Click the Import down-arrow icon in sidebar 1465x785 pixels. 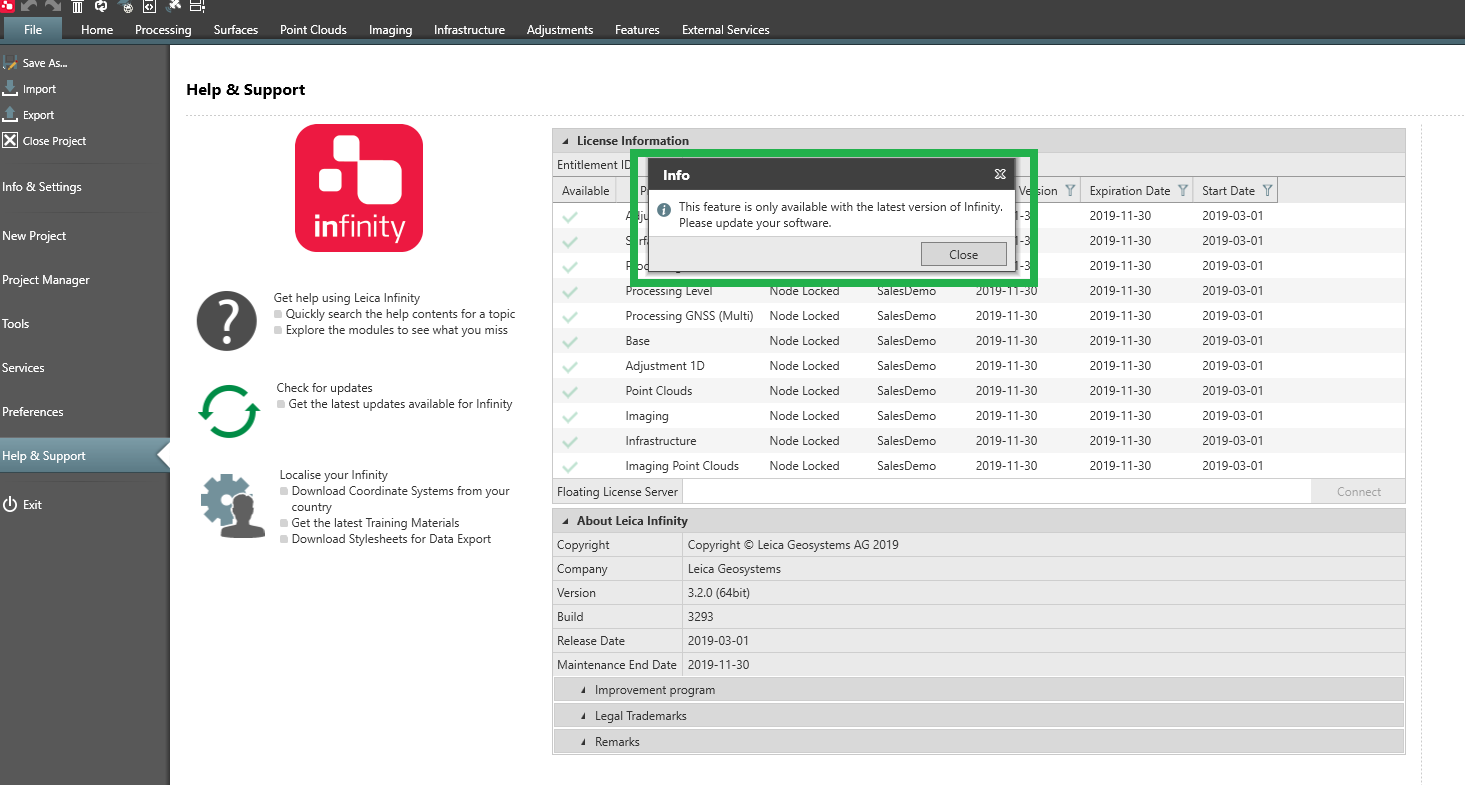point(10,89)
